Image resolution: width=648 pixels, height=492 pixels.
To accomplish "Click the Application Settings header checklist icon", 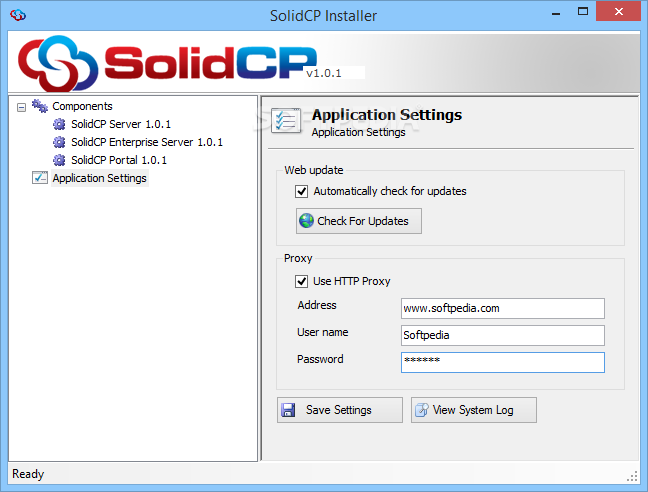I will 286,120.
